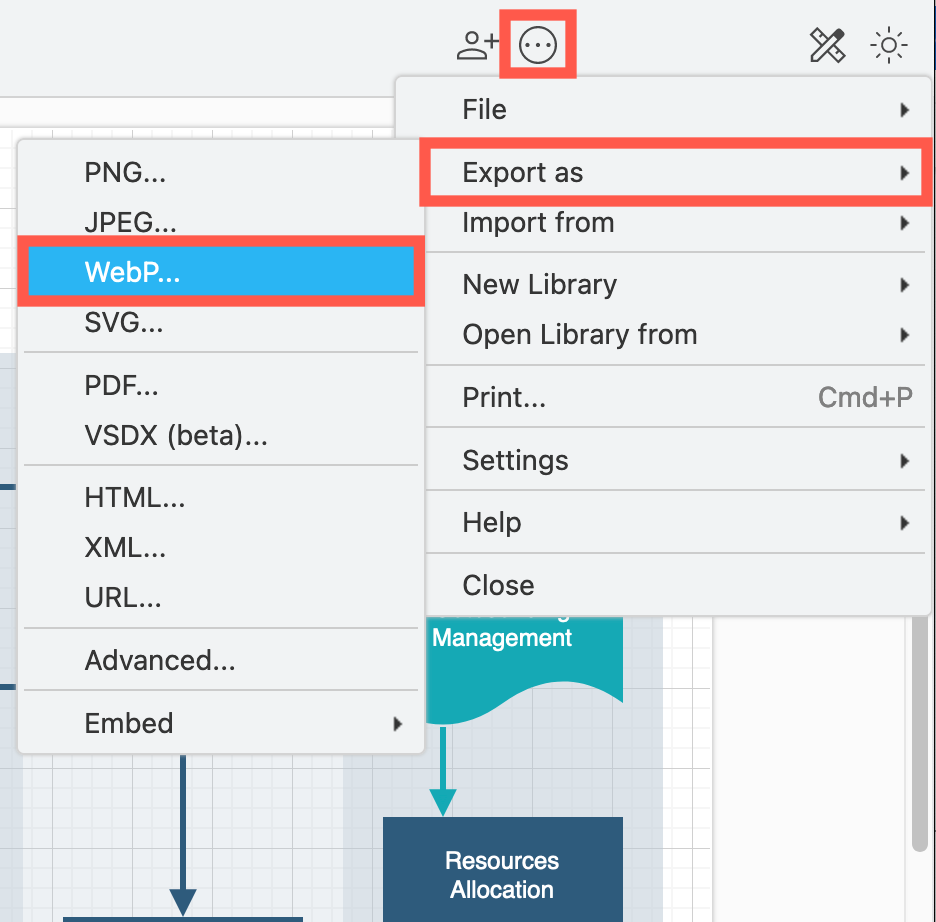Open the three-dot overflow menu
Viewport: 936px width, 922px height.
coord(537,43)
